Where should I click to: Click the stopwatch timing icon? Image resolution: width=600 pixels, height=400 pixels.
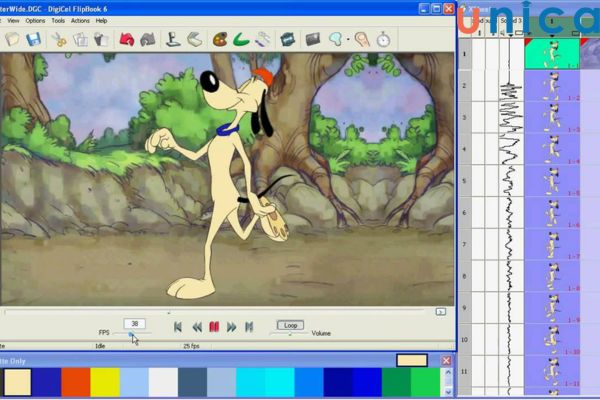coord(383,40)
